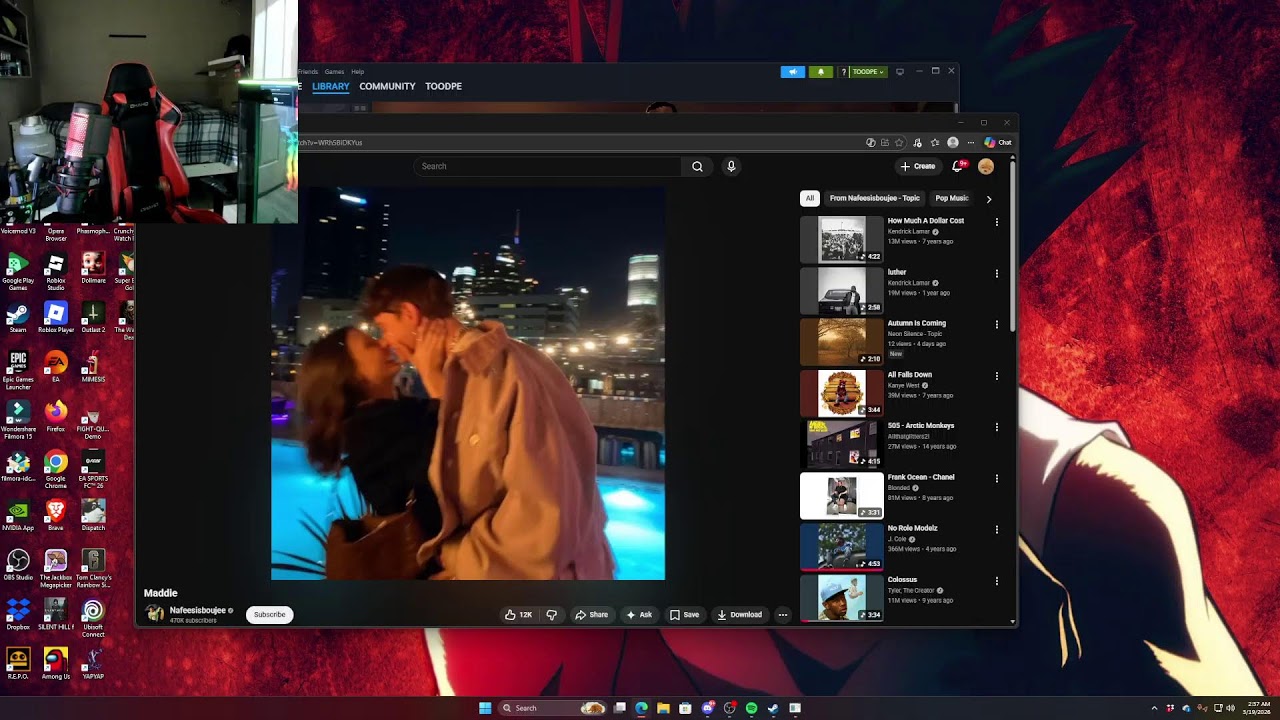This screenshot has height=720, width=1280.
Task: Dislike the video with thumbs down
Action: click(x=551, y=615)
